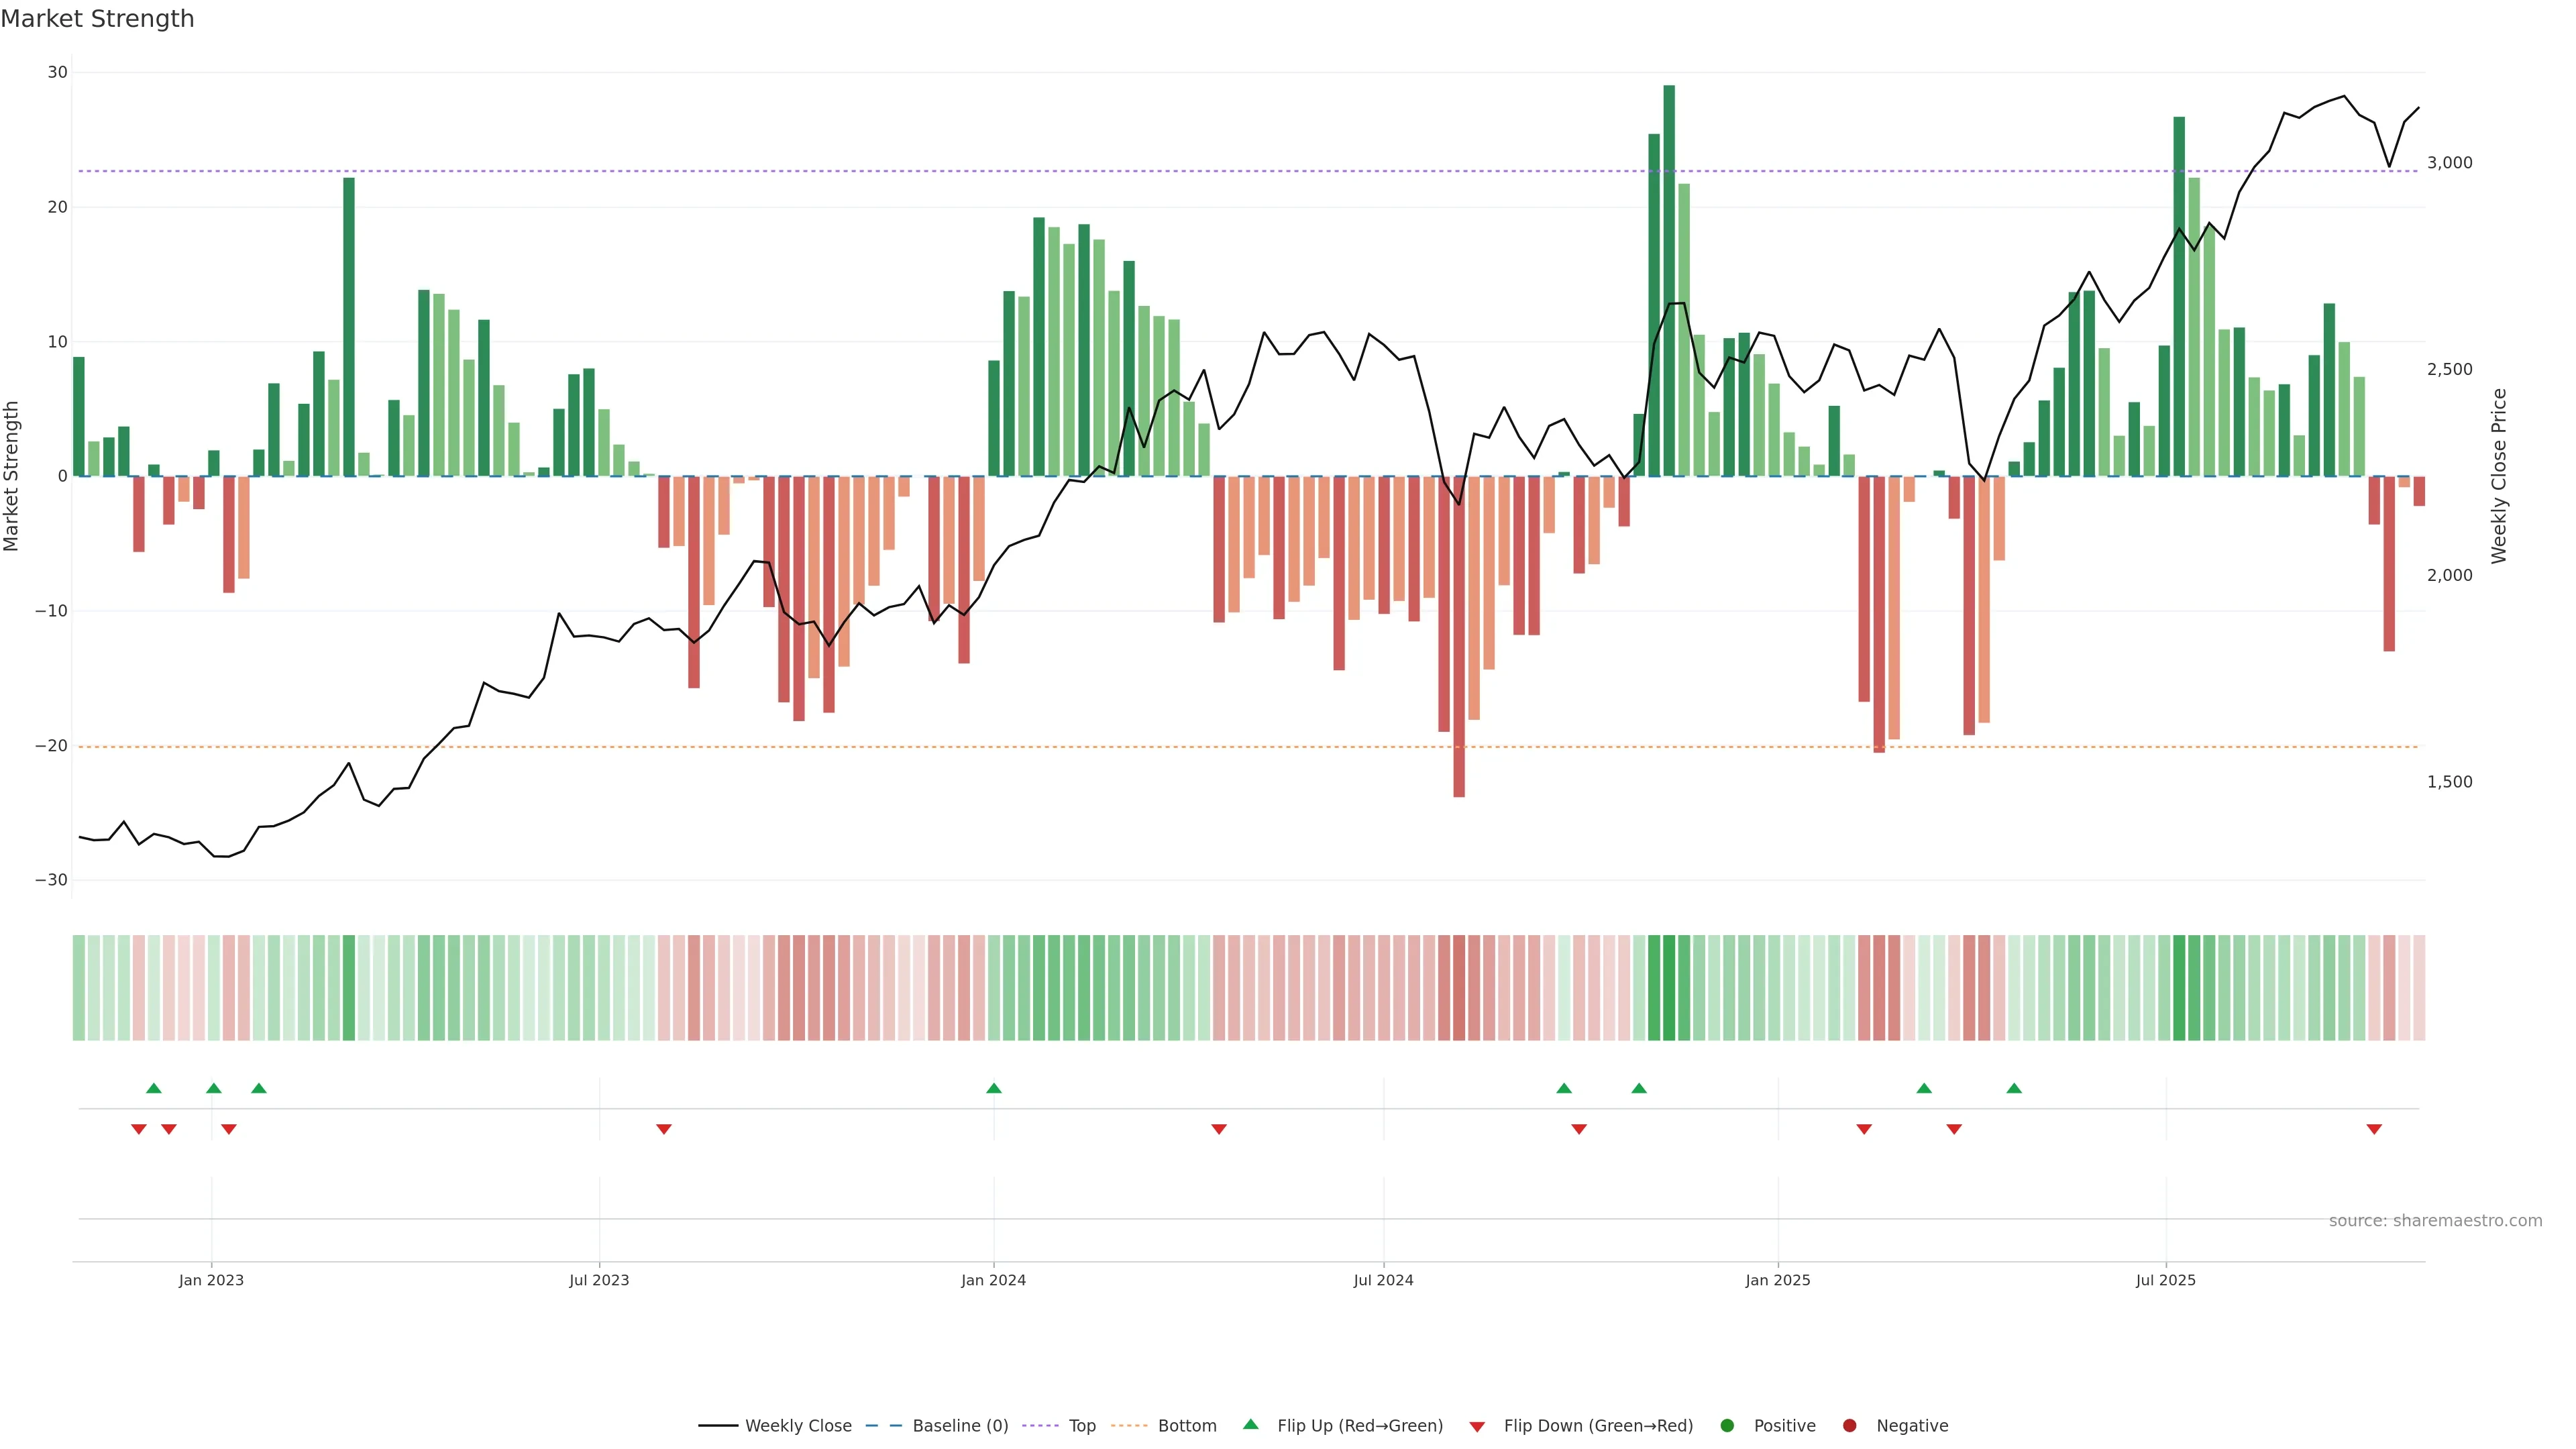Viewport: 2576px width, 1449px height.
Task: Click the source: sharemaestro.com text
Action: [2435, 1221]
